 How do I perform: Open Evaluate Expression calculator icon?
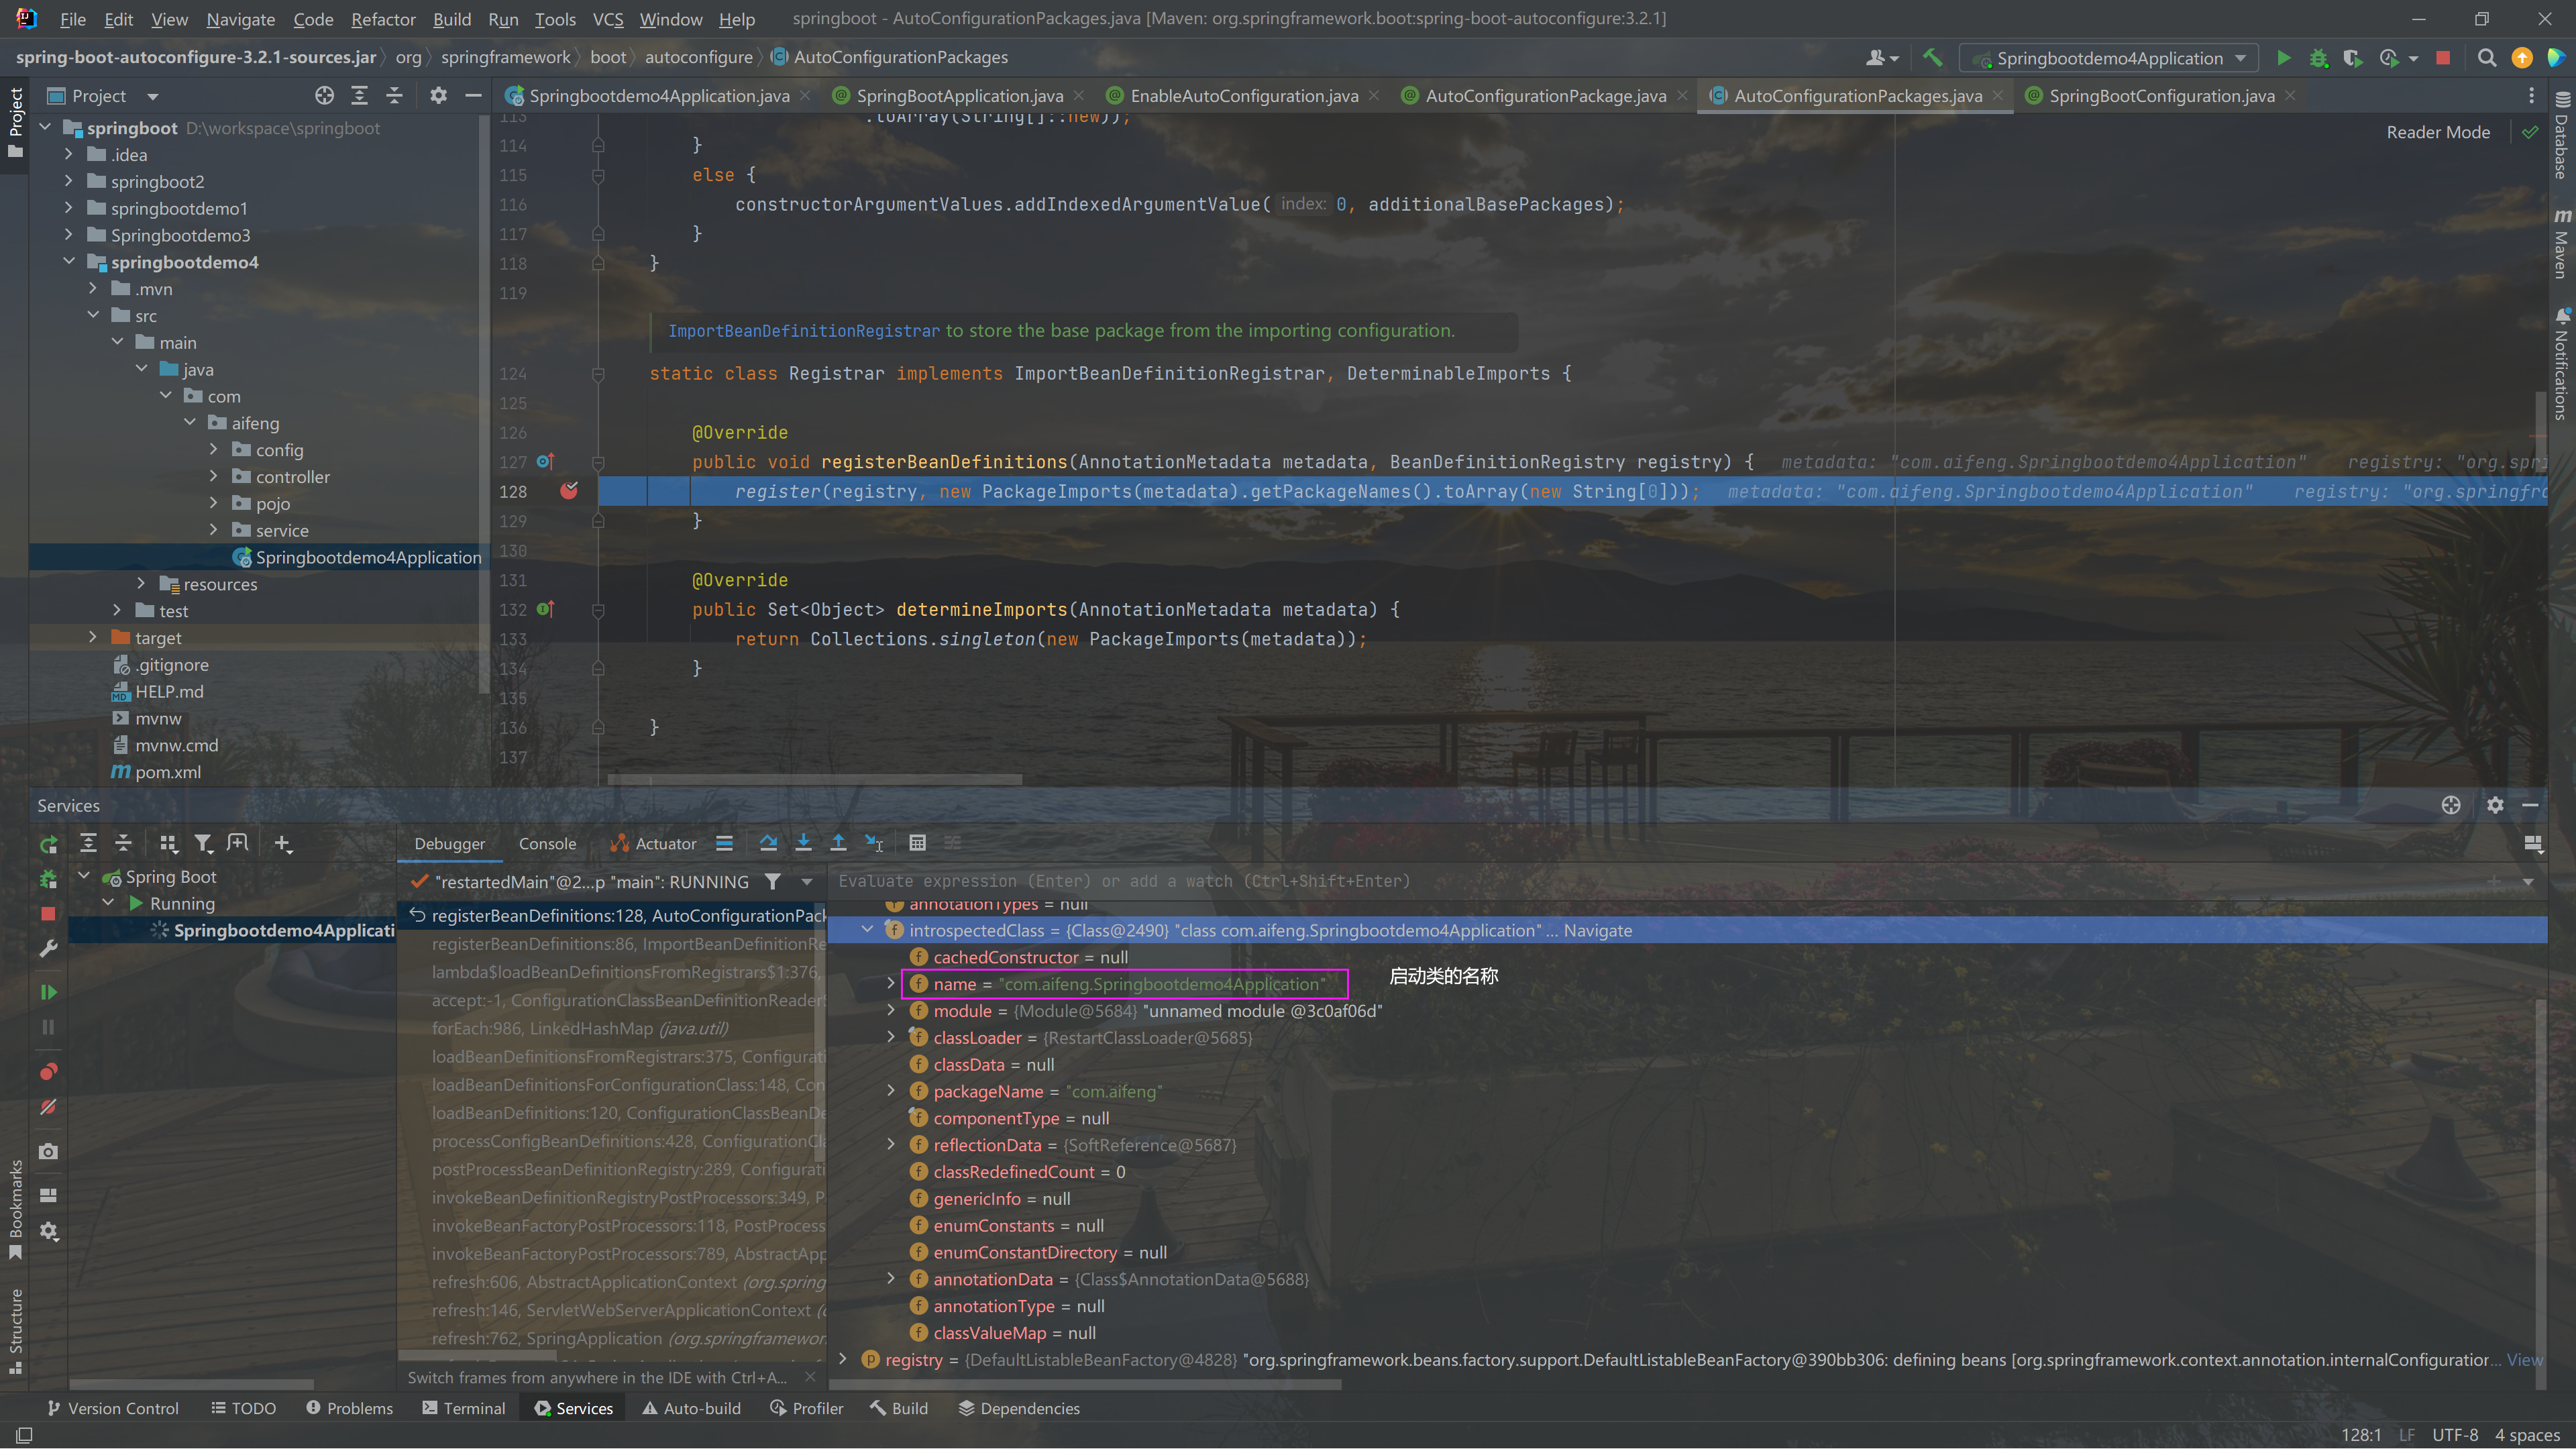click(x=917, y=843)
